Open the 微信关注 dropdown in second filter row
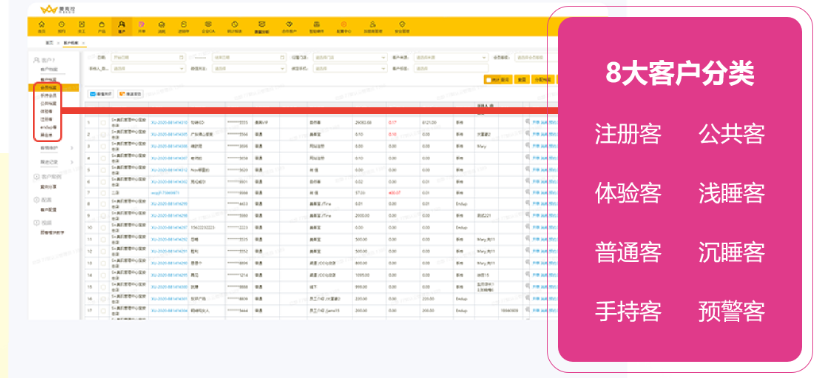 248,68
